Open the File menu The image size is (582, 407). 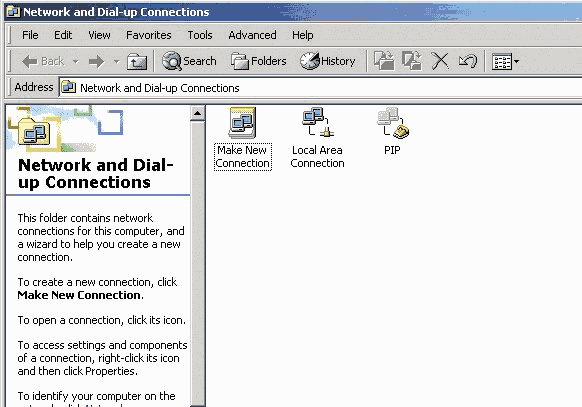[30, 35]
